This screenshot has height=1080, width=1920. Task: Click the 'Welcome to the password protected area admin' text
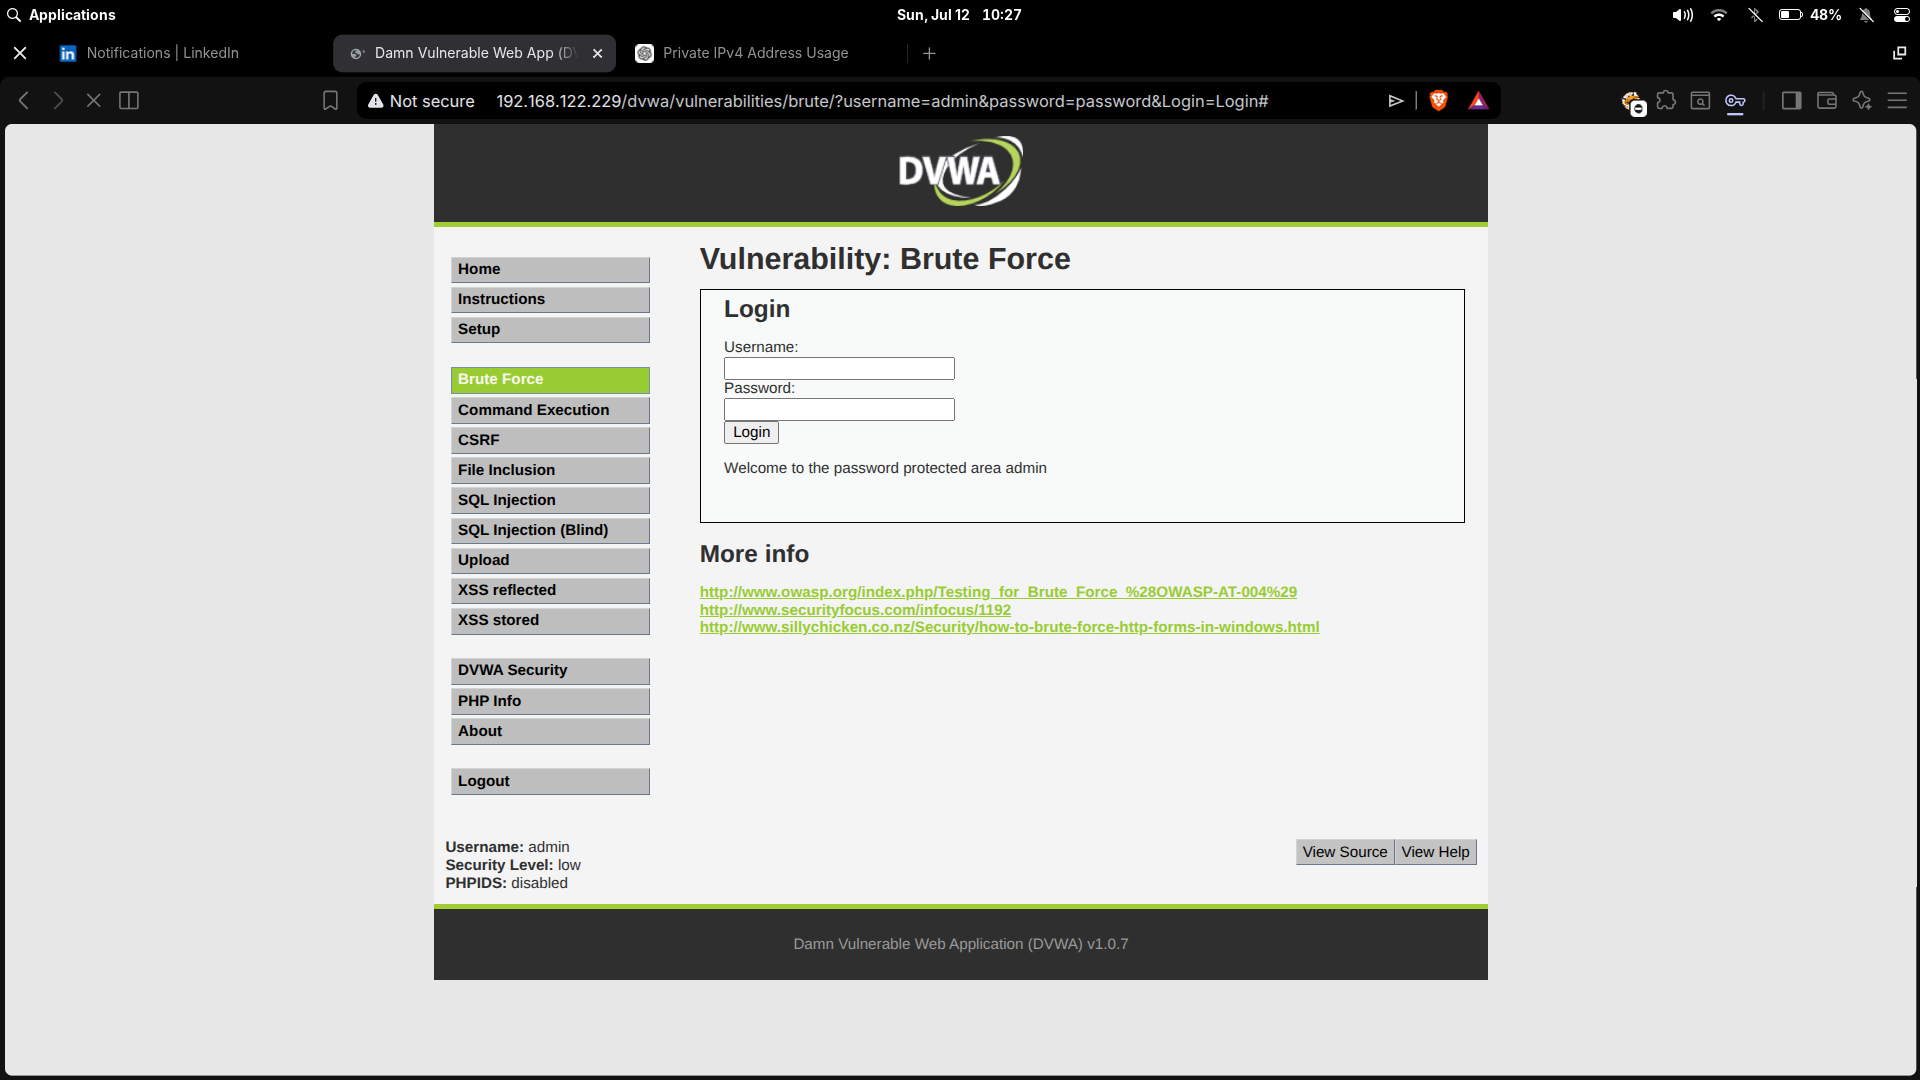click(x=885, y=468)
